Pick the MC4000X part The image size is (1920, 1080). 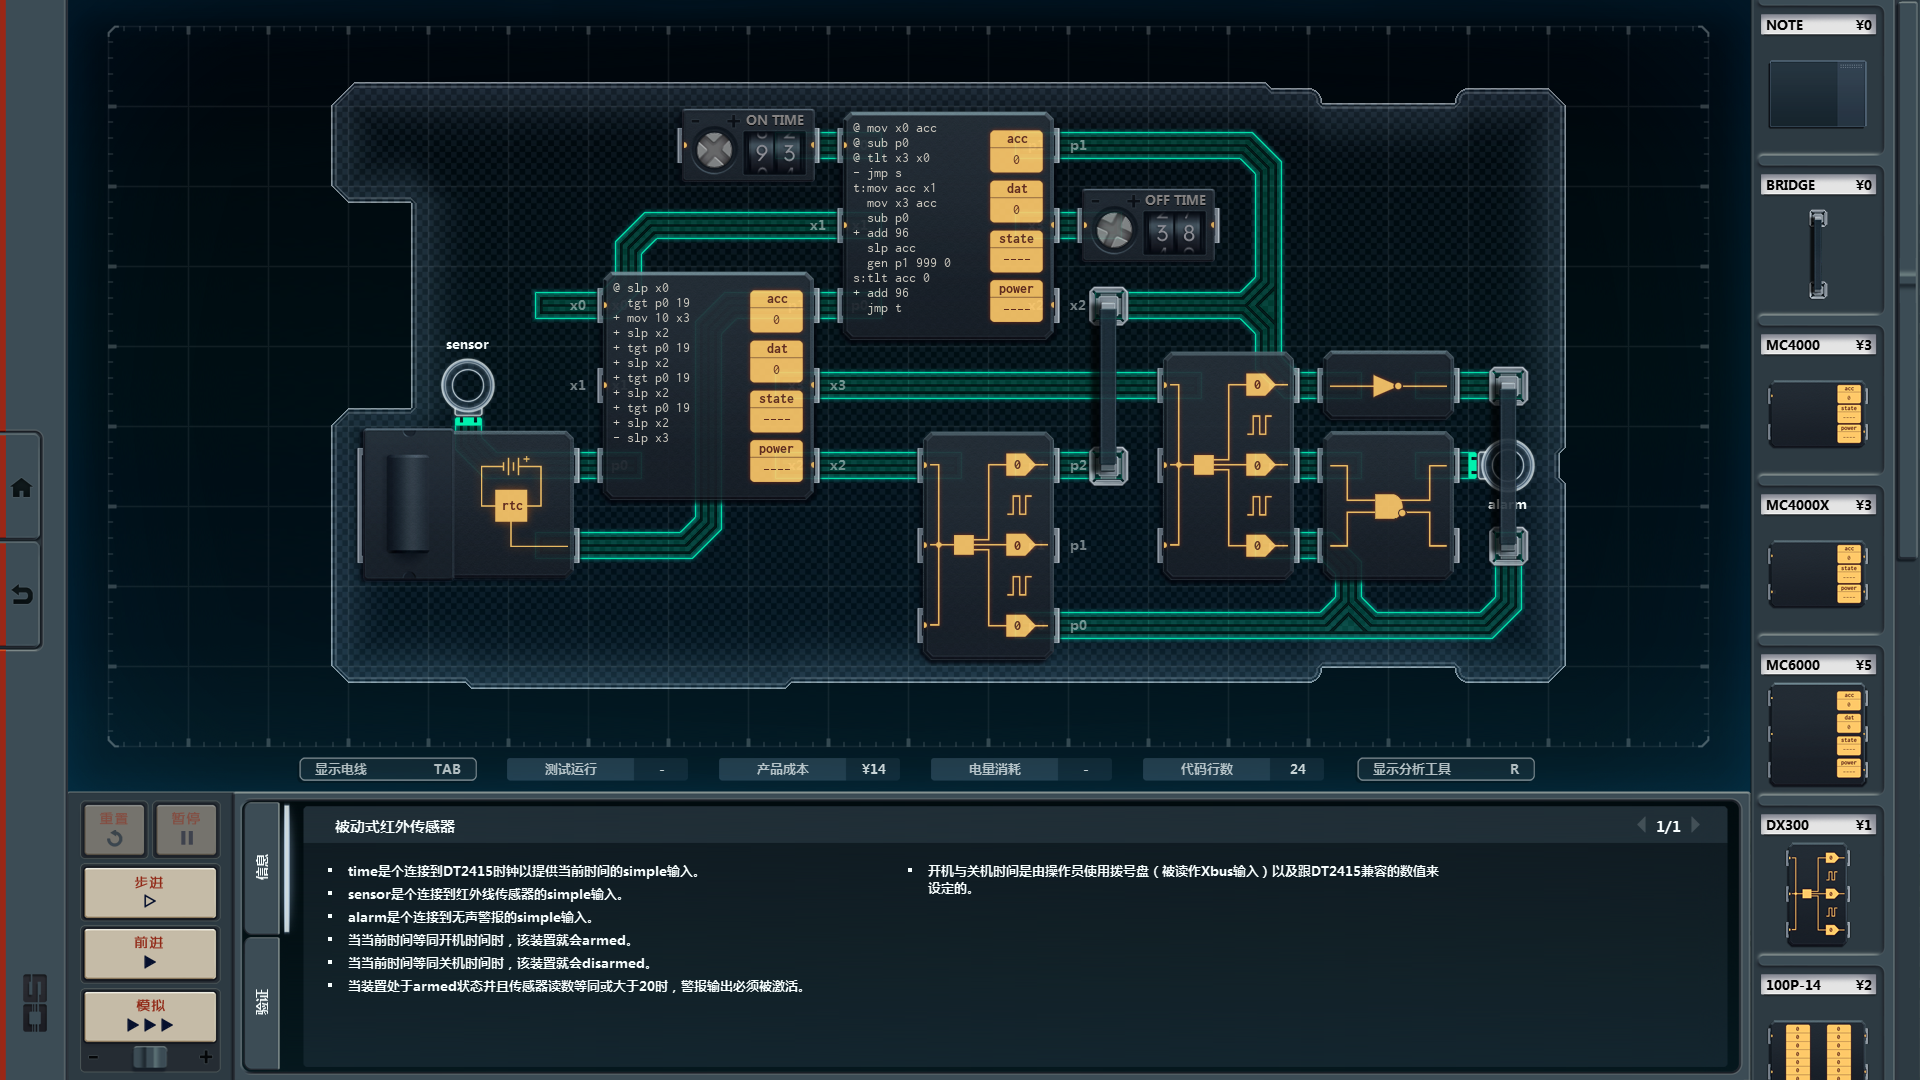click(1817, 574)
